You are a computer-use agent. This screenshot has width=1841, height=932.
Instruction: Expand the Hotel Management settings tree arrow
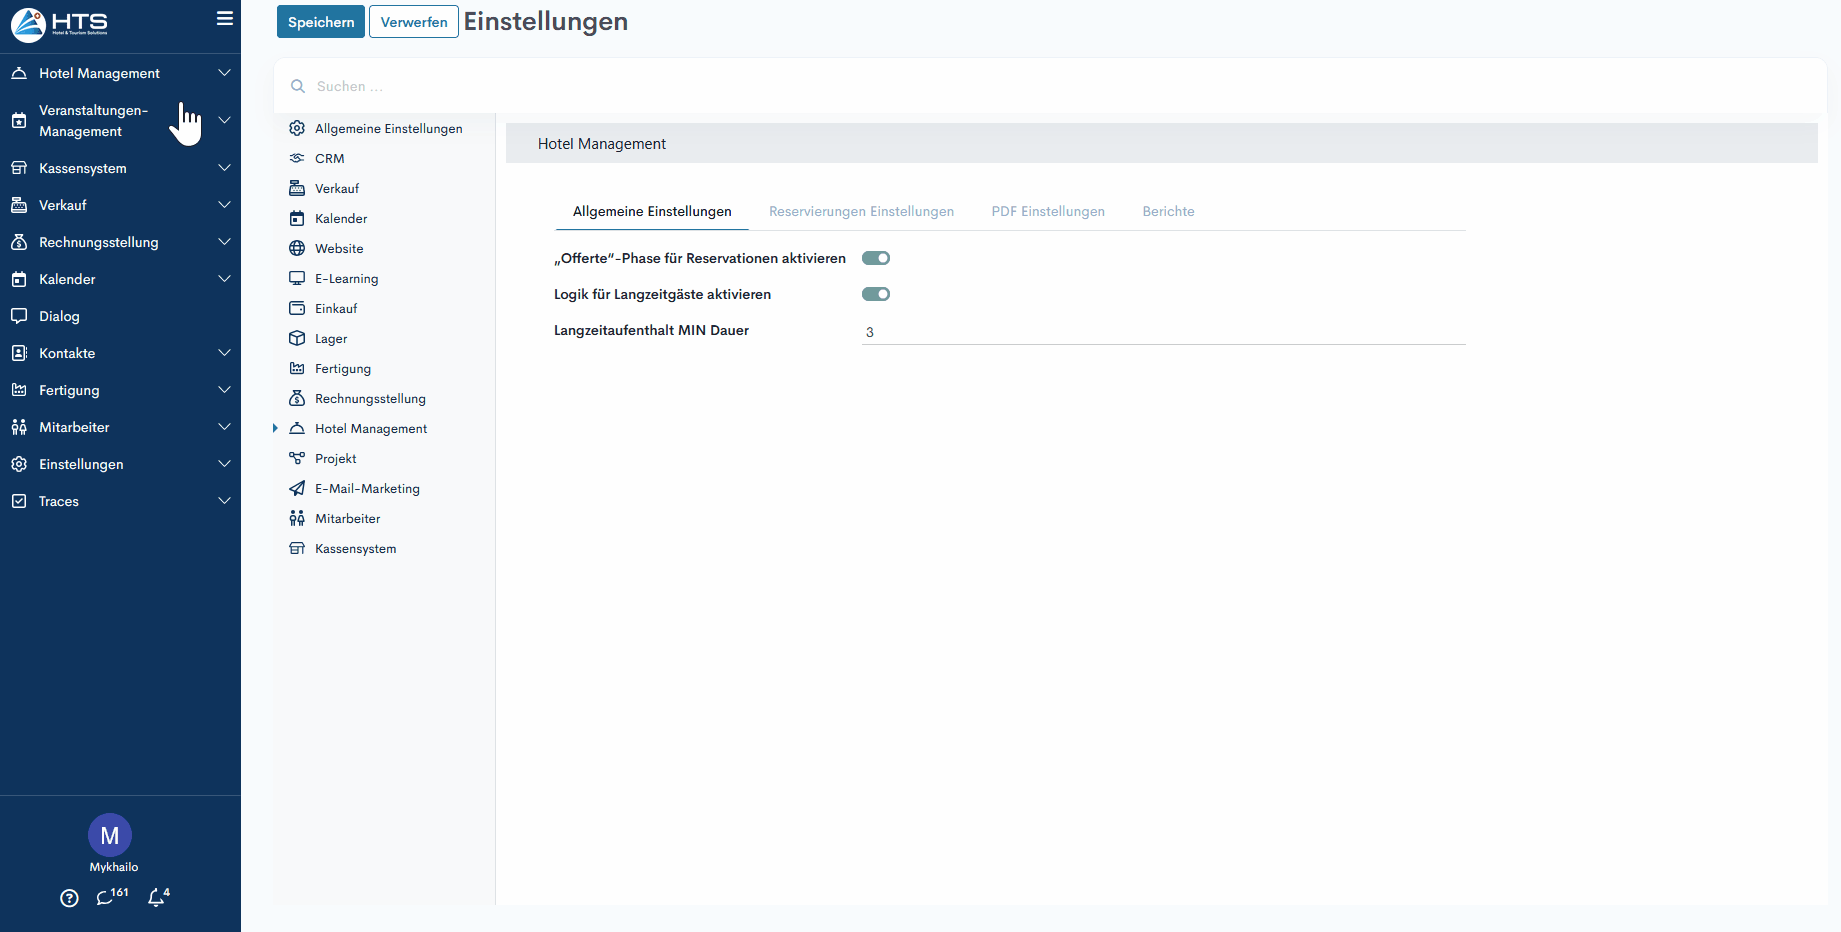click(x=275, y=429)
